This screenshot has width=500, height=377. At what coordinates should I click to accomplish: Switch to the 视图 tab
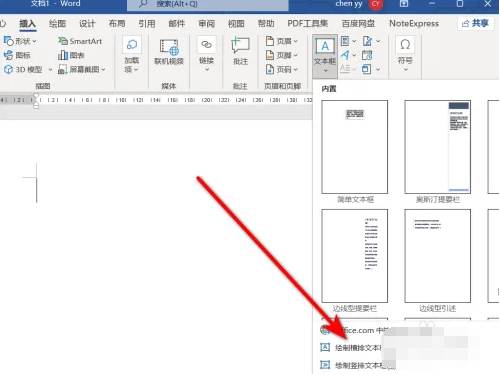click(236, 24)
